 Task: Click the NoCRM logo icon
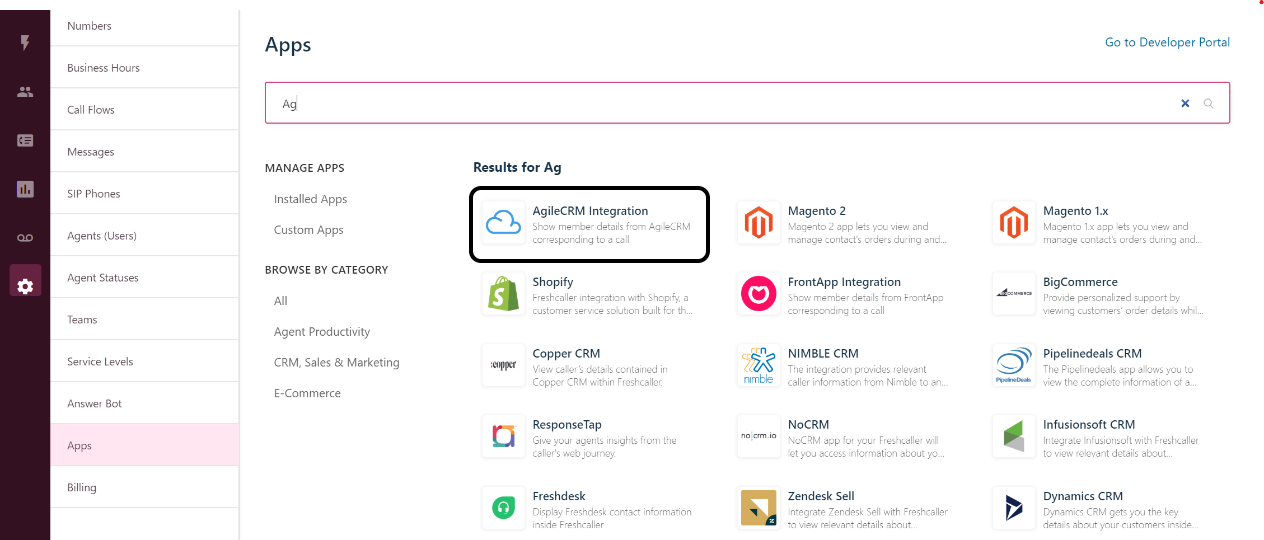758,437
